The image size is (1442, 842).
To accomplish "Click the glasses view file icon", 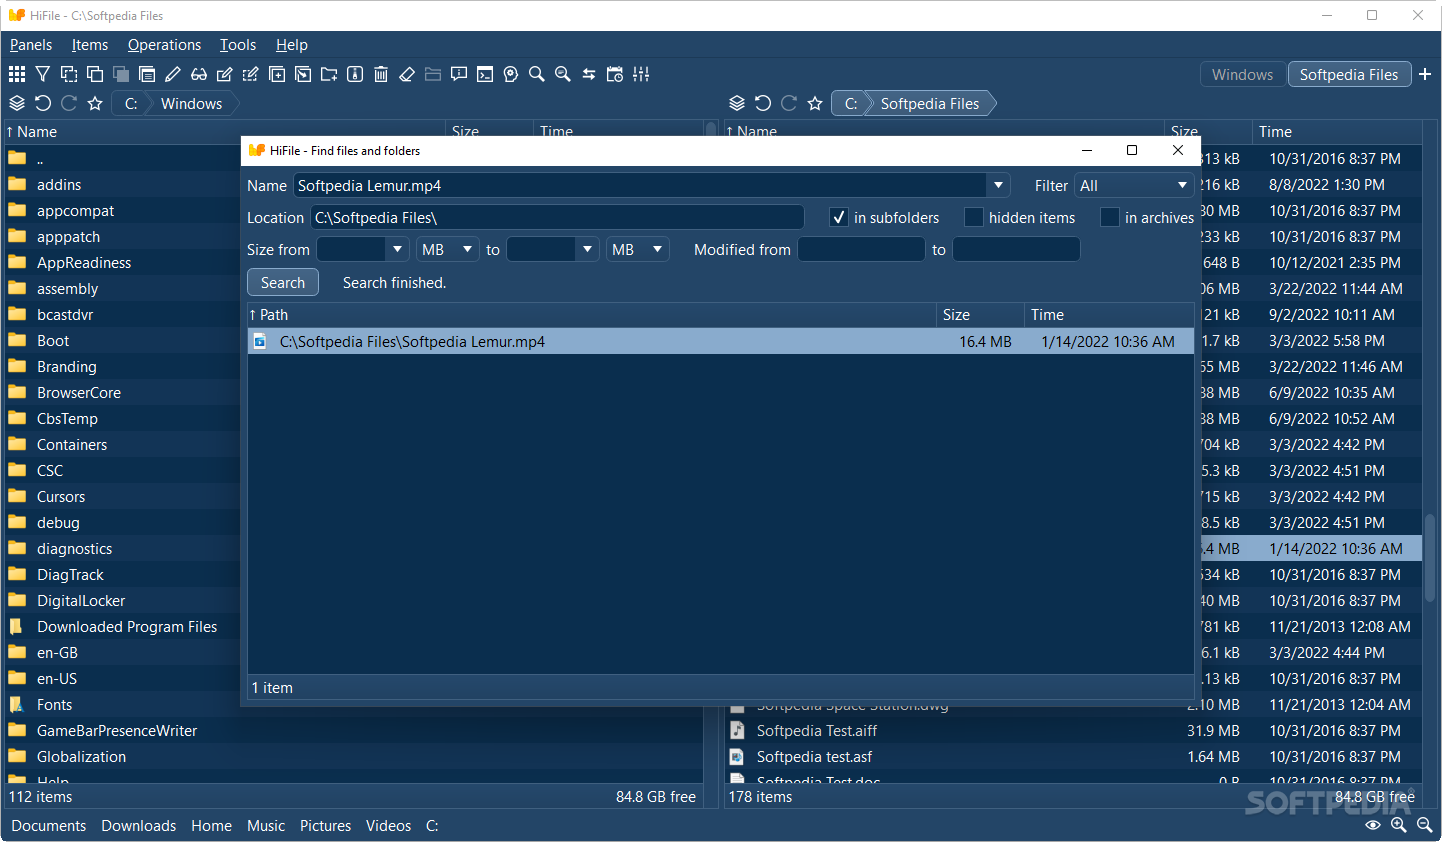I will pos(199,74).
